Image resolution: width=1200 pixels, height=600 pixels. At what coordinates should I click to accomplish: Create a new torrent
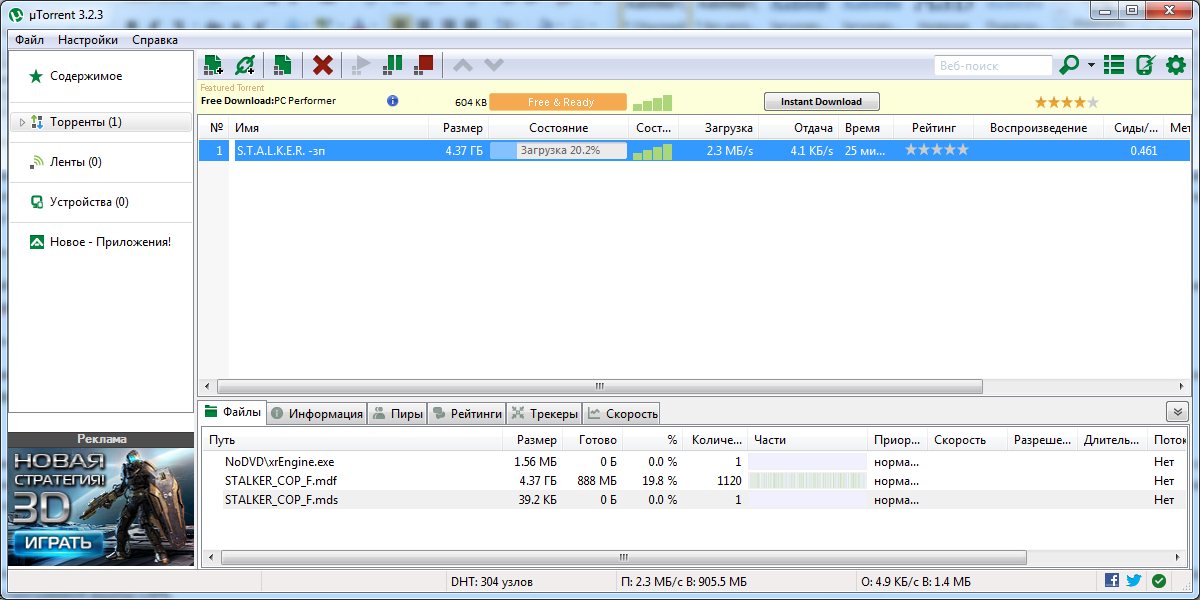coord(283,65)
